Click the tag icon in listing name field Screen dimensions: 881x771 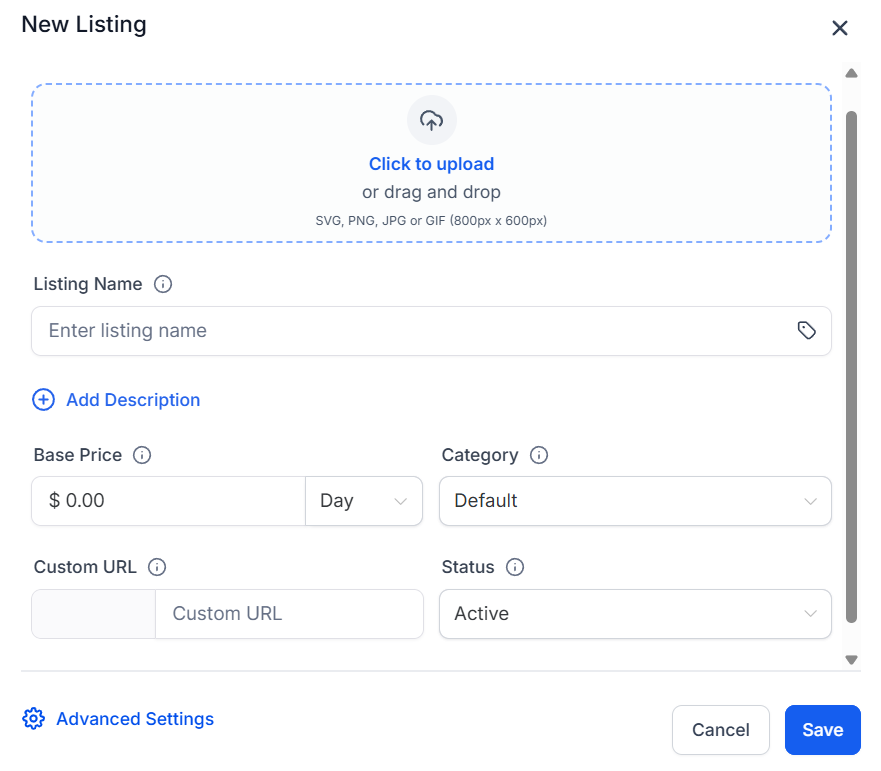[x=806, y=331]
